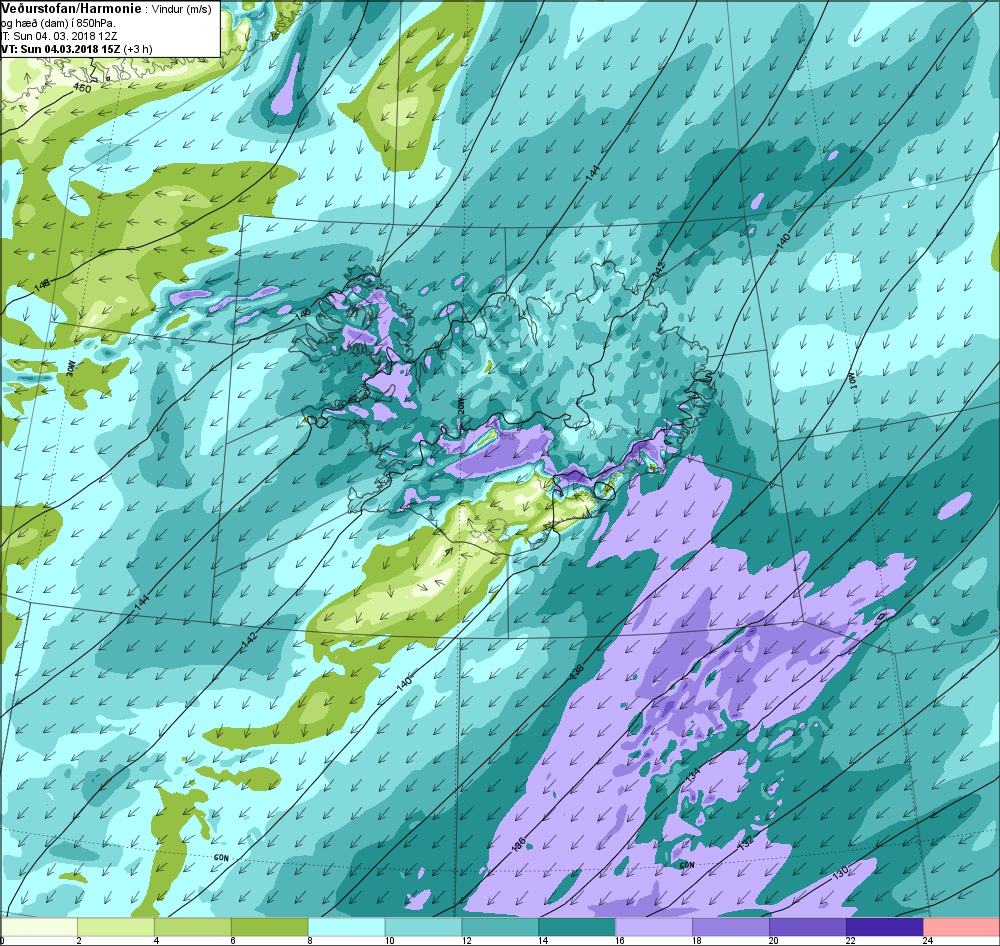The width and height of the screenshot is (1000, 946).
Task: Click the "132" height contour label
Action: click(x=746, y=842)
